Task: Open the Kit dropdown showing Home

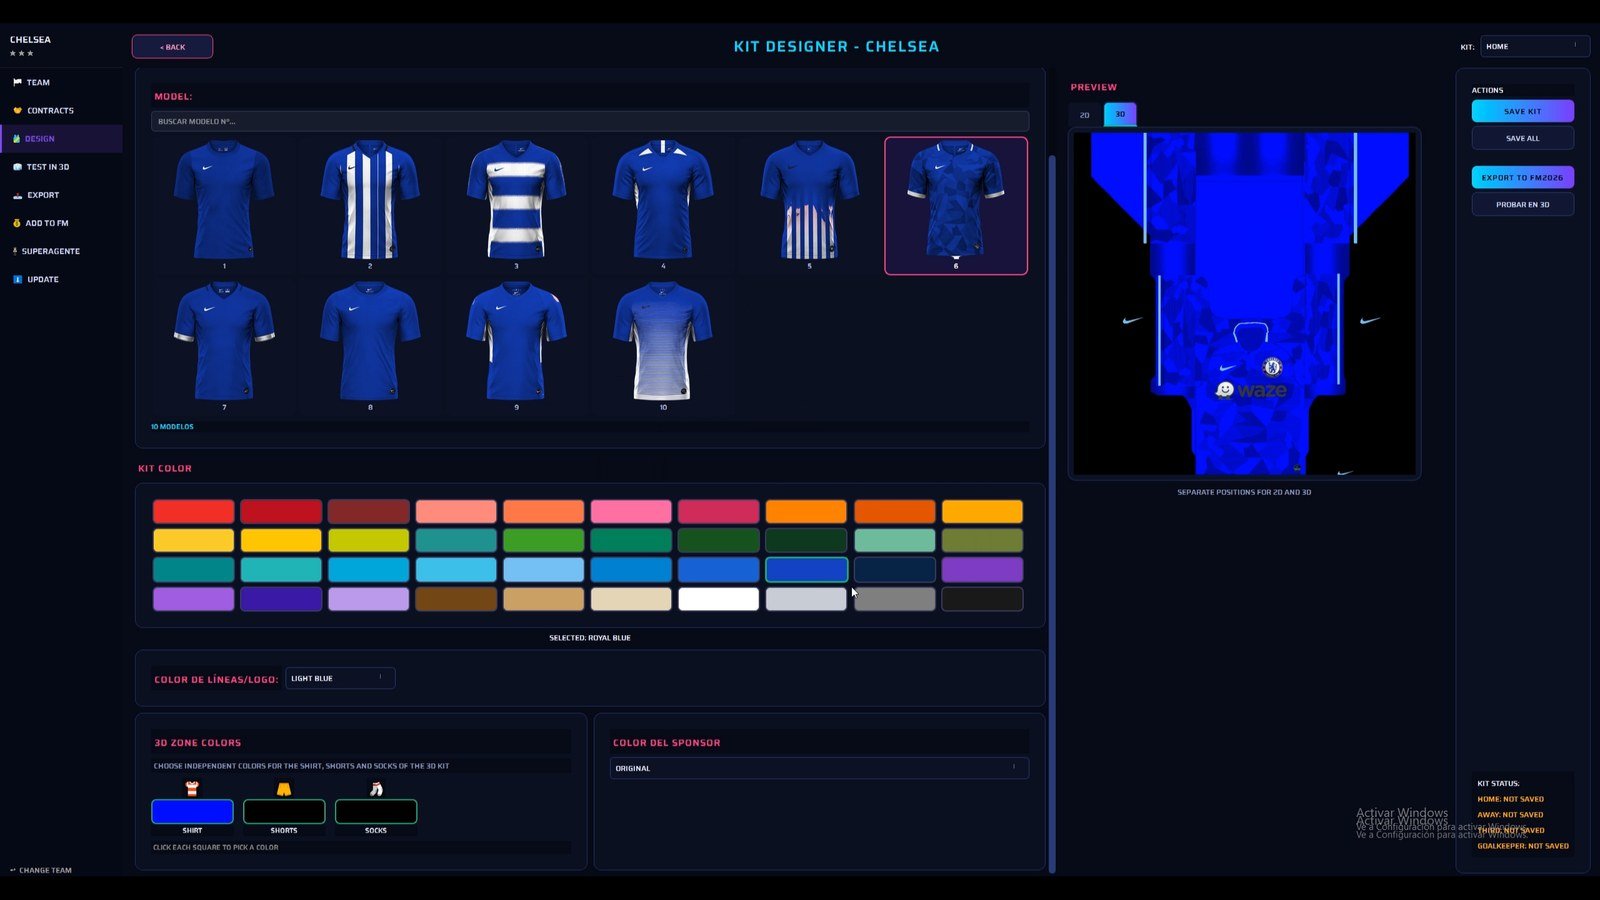Action: (1535, 46)
